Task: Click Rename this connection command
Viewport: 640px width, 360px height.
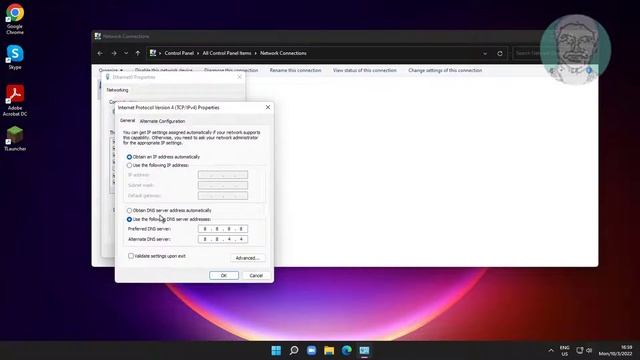Action: click(x=296, y=70)
